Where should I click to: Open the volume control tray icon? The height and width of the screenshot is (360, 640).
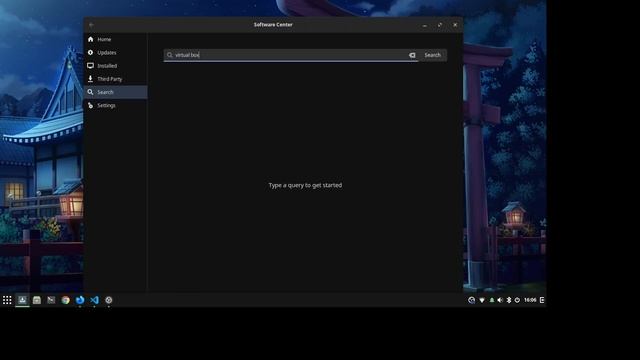click(x=500, y=300)
